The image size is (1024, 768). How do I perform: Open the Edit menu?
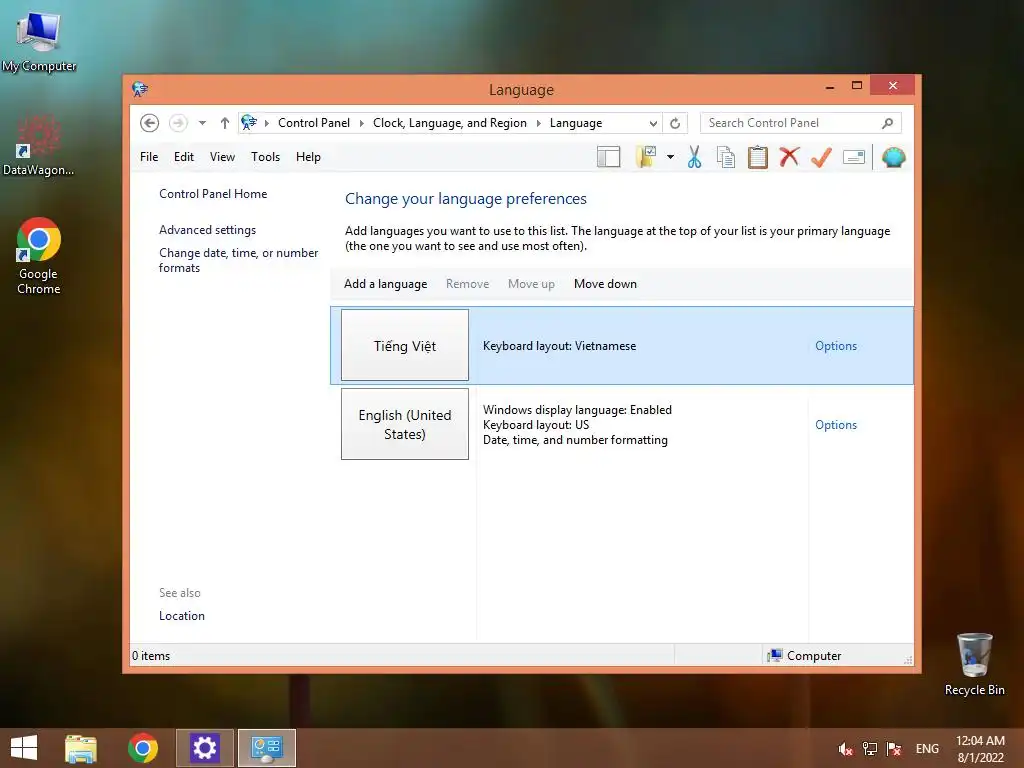tap(184, 157)
